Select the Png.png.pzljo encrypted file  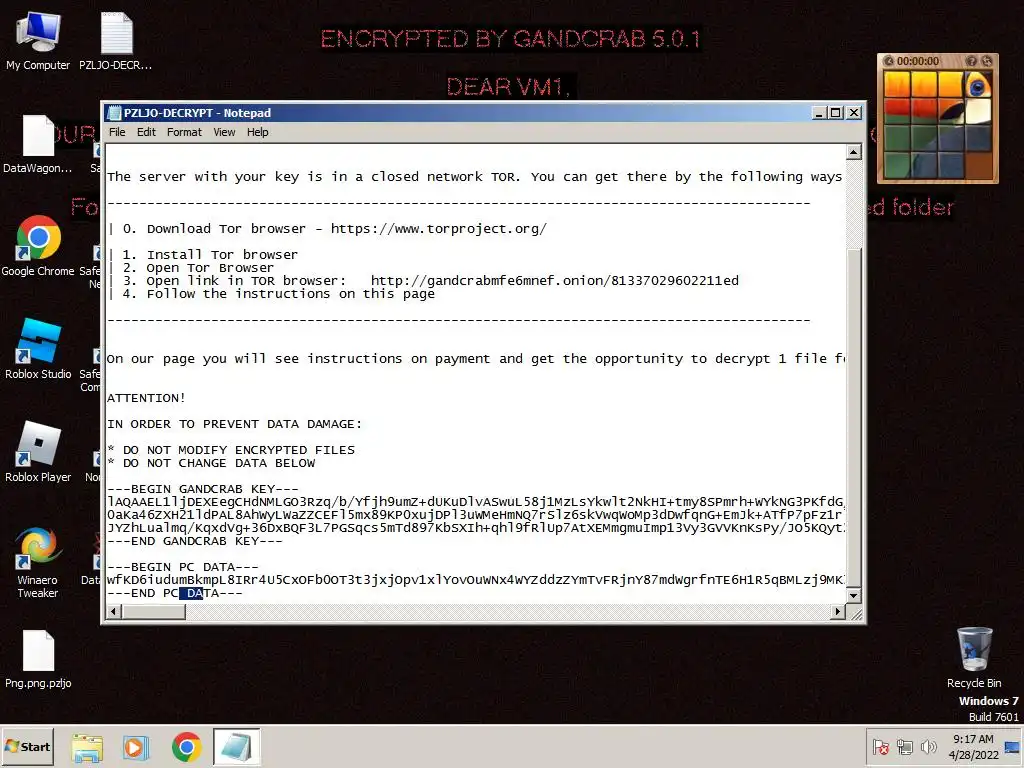click(38, 658)
